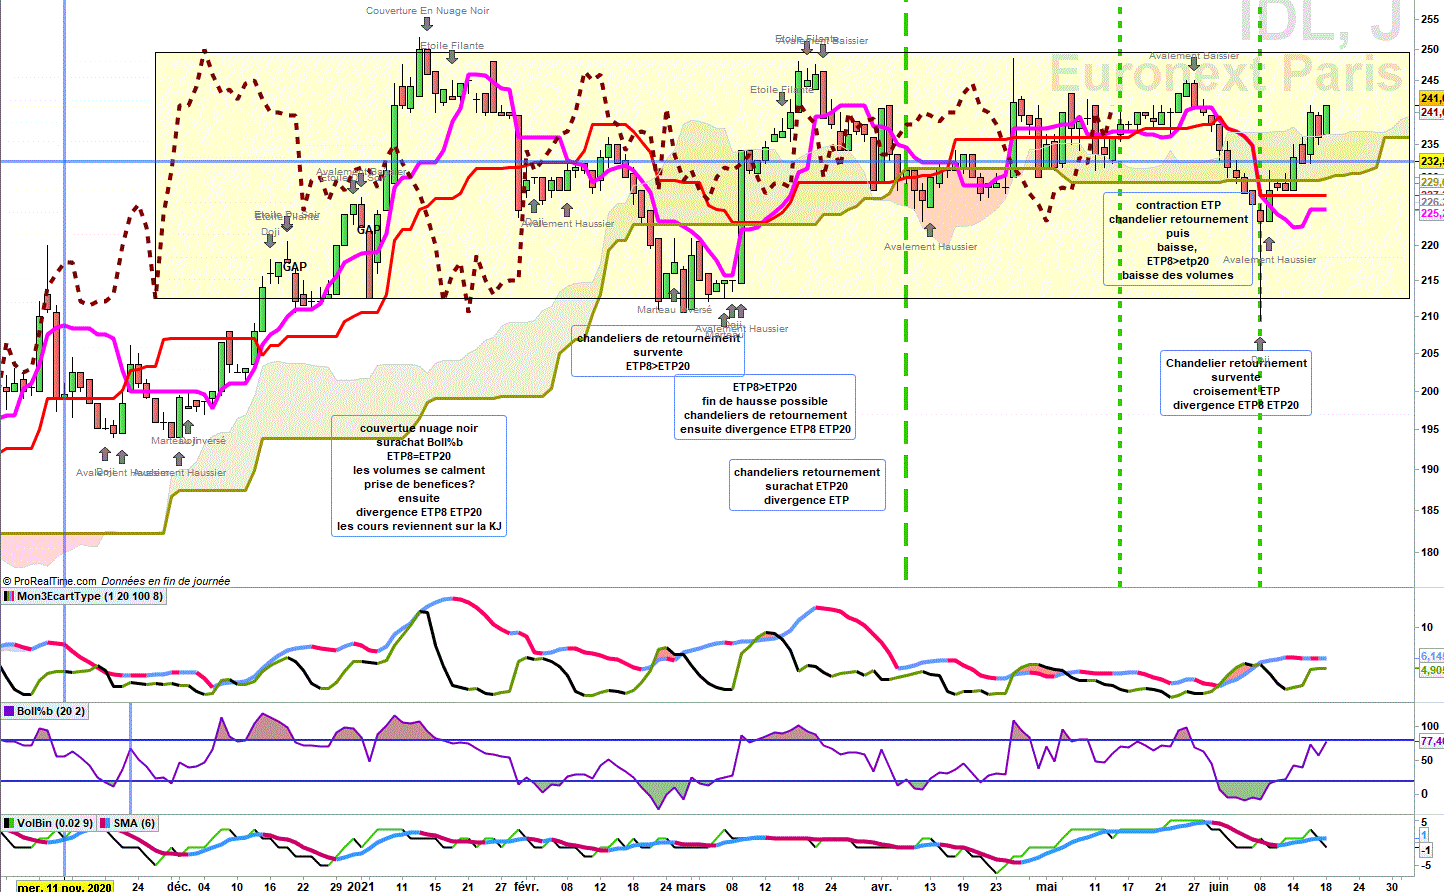The image size is (1444, 892).
Task: Select the 'contraction ETP' annotation text box
Action: pos(1178,239)
